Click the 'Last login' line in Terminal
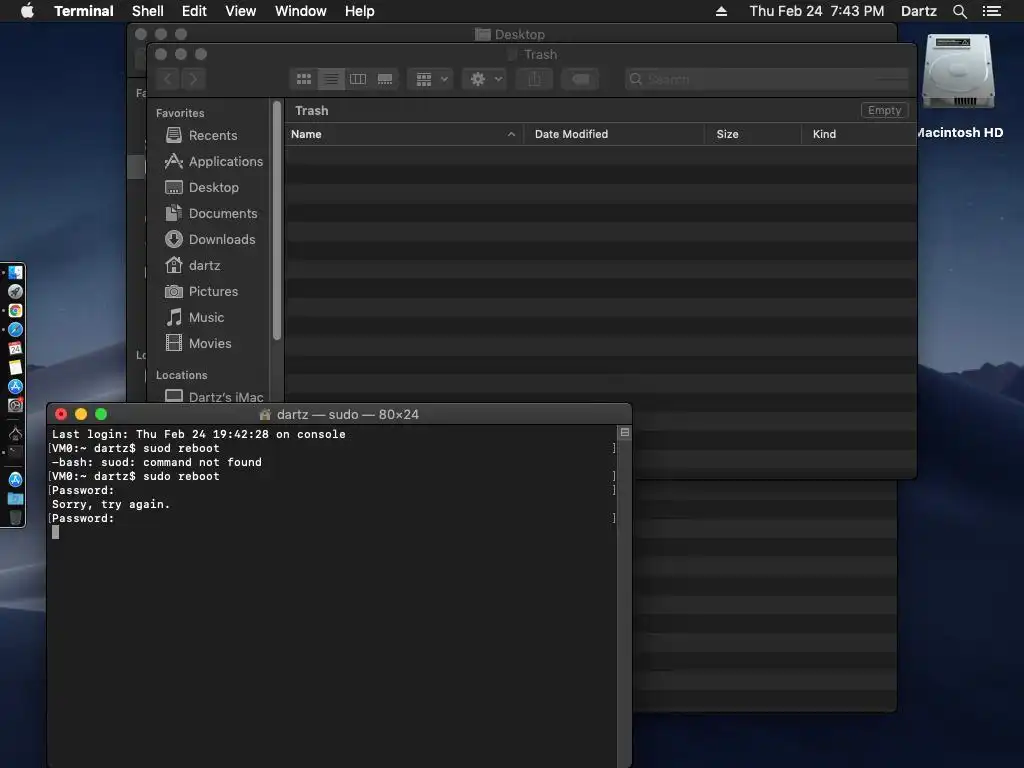This screenshot has height=768, width=1024. [199, 434]
